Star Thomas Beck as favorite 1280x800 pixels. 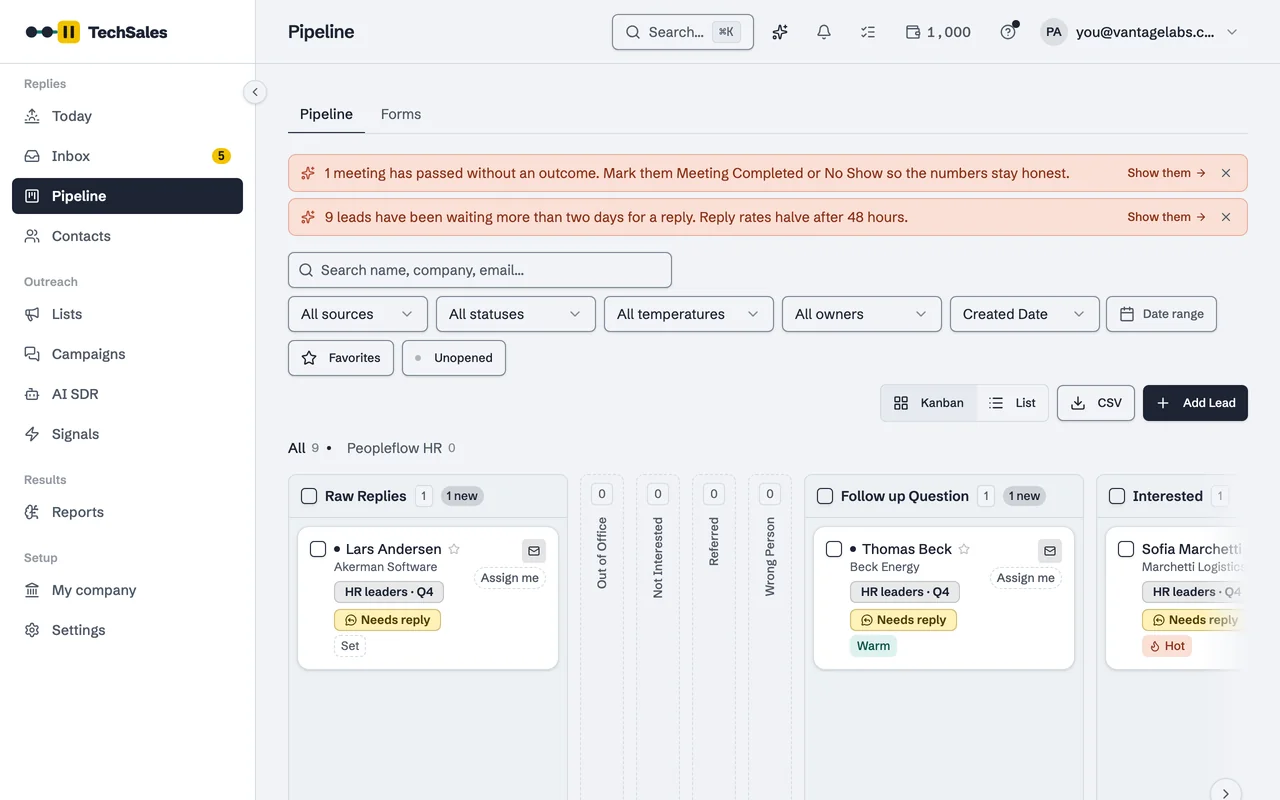(x=964, y=549)
